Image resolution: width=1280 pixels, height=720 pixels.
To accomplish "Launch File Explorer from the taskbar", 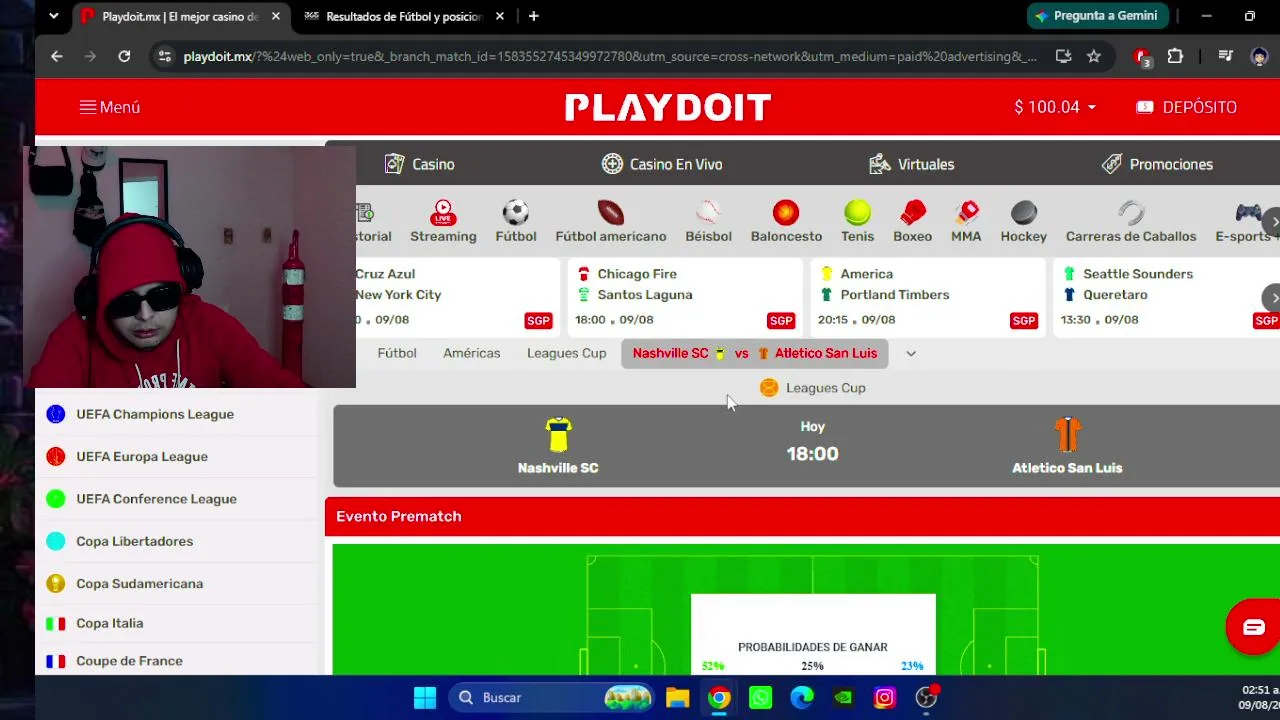I will click(678, 697).
